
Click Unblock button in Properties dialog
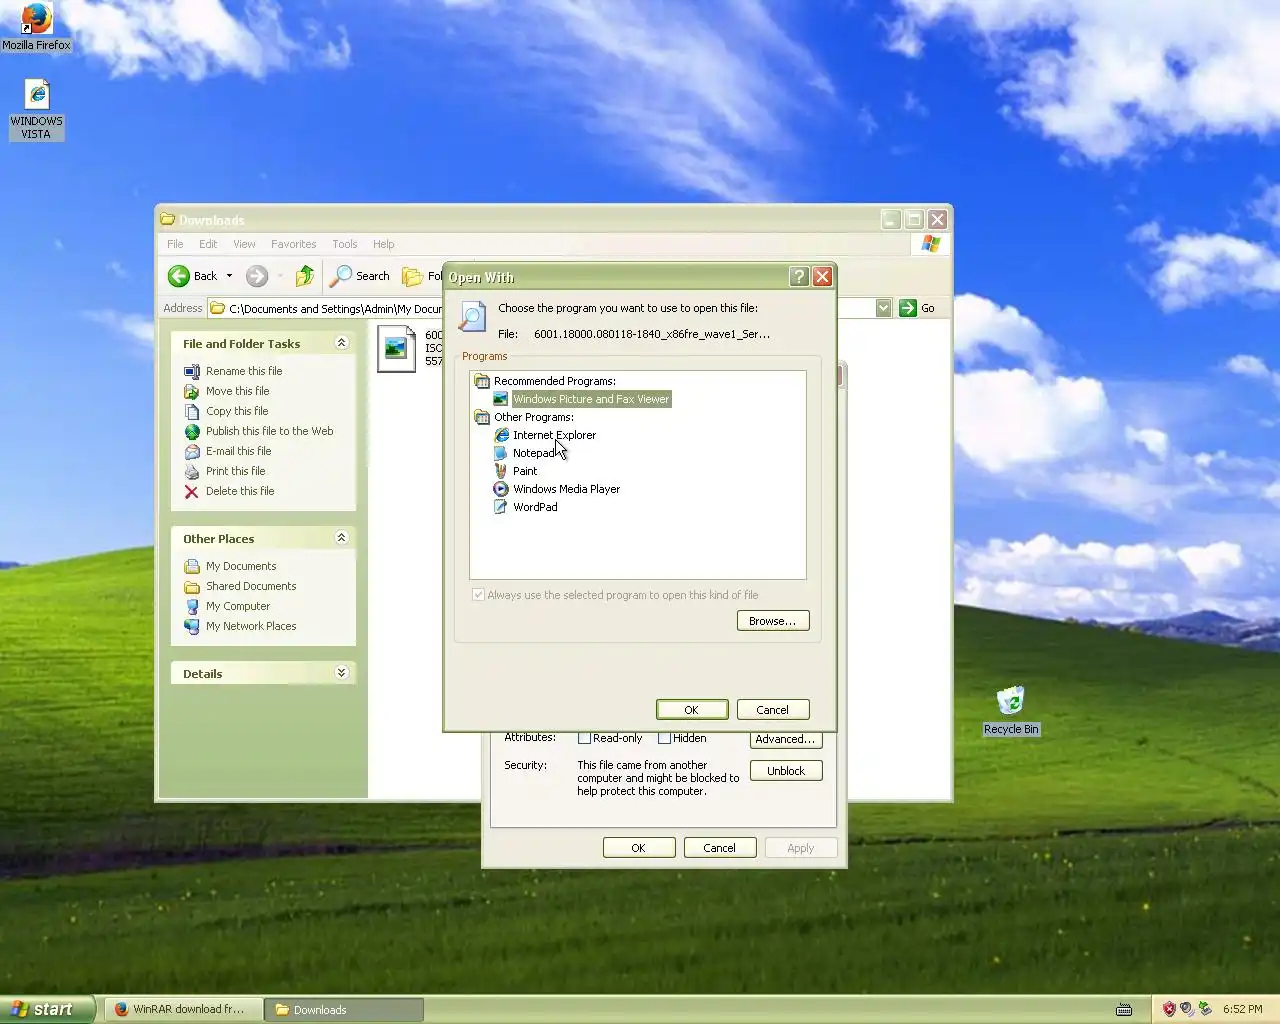(786, 771)
